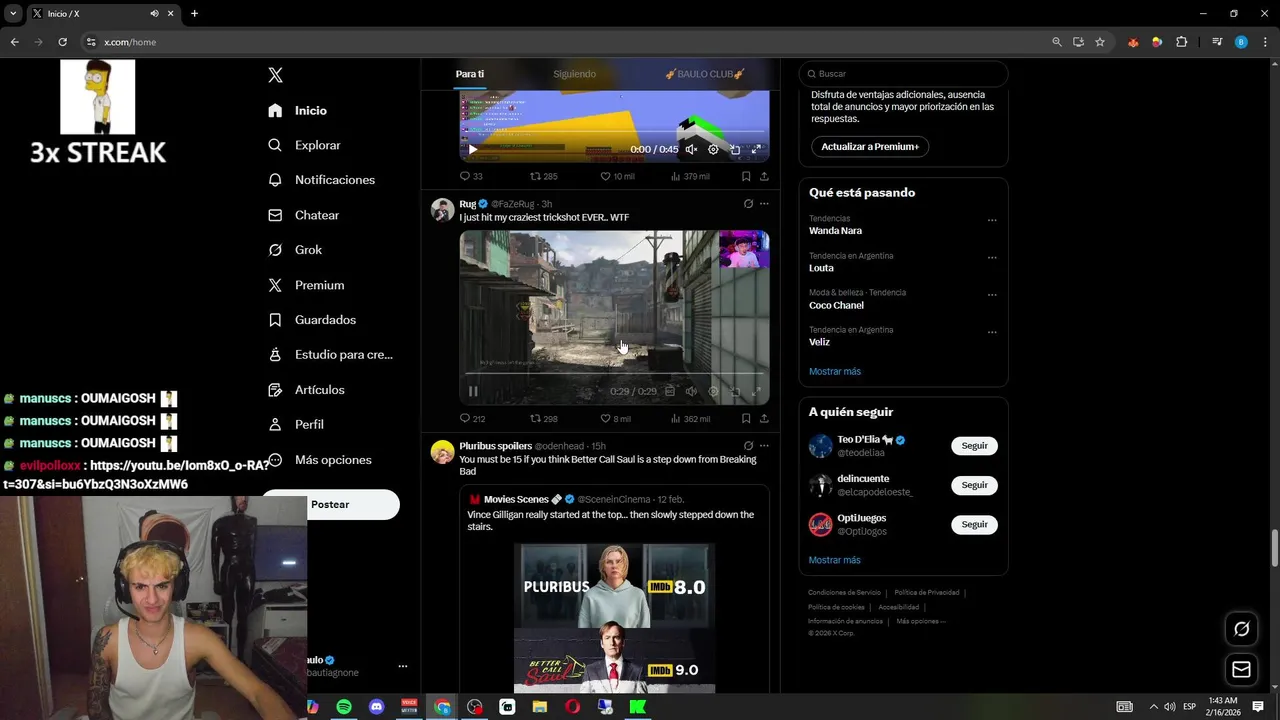
Task: Open FaZeRug's profile avatar
Action: tap(442, 209)
